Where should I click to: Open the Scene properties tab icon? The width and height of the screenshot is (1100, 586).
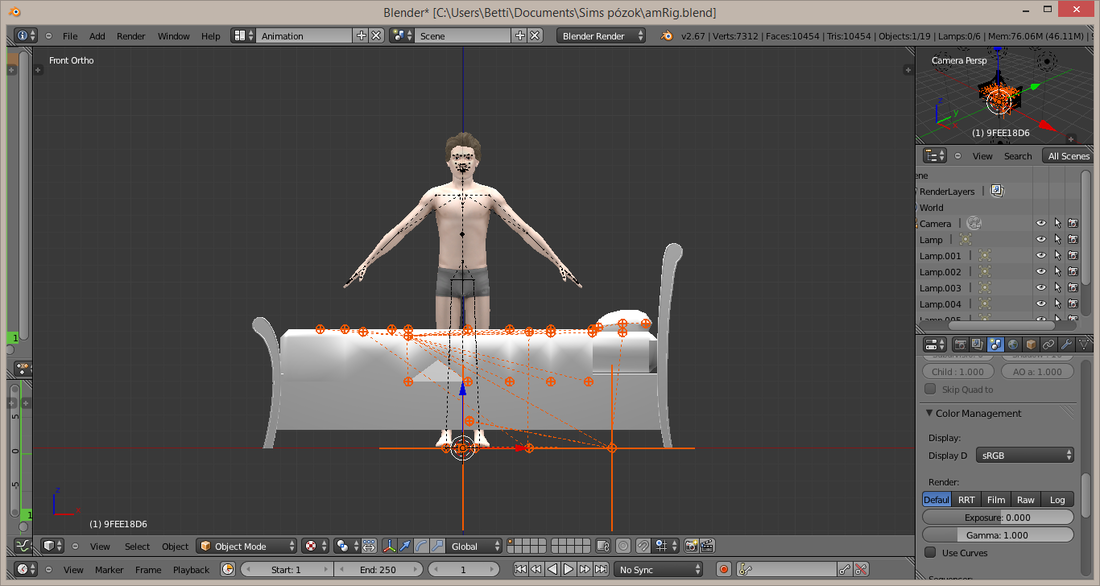pyautogui.click(x=995, y=345)
